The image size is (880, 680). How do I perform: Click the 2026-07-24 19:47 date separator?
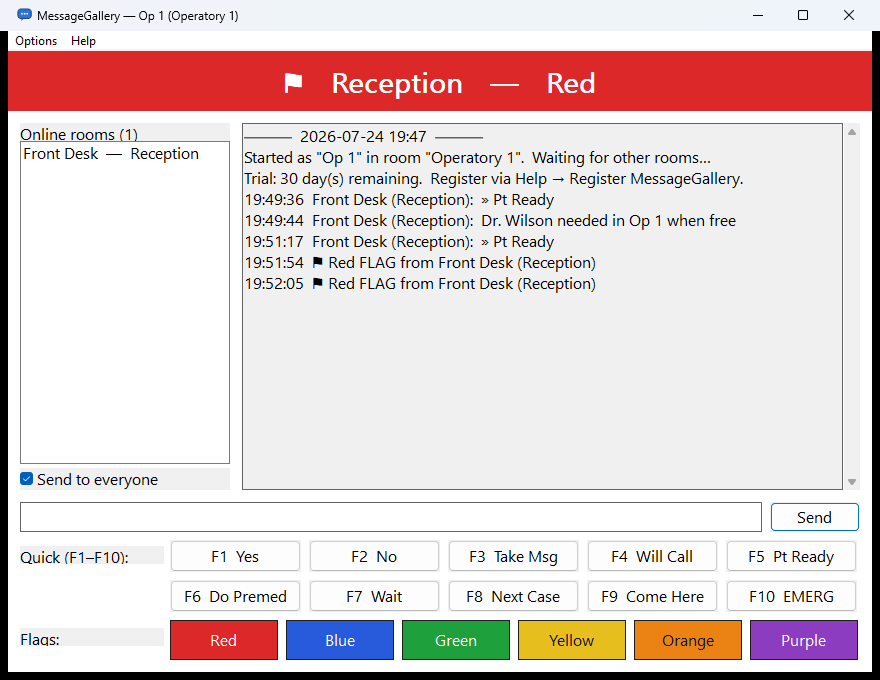(x=363, y=136)
